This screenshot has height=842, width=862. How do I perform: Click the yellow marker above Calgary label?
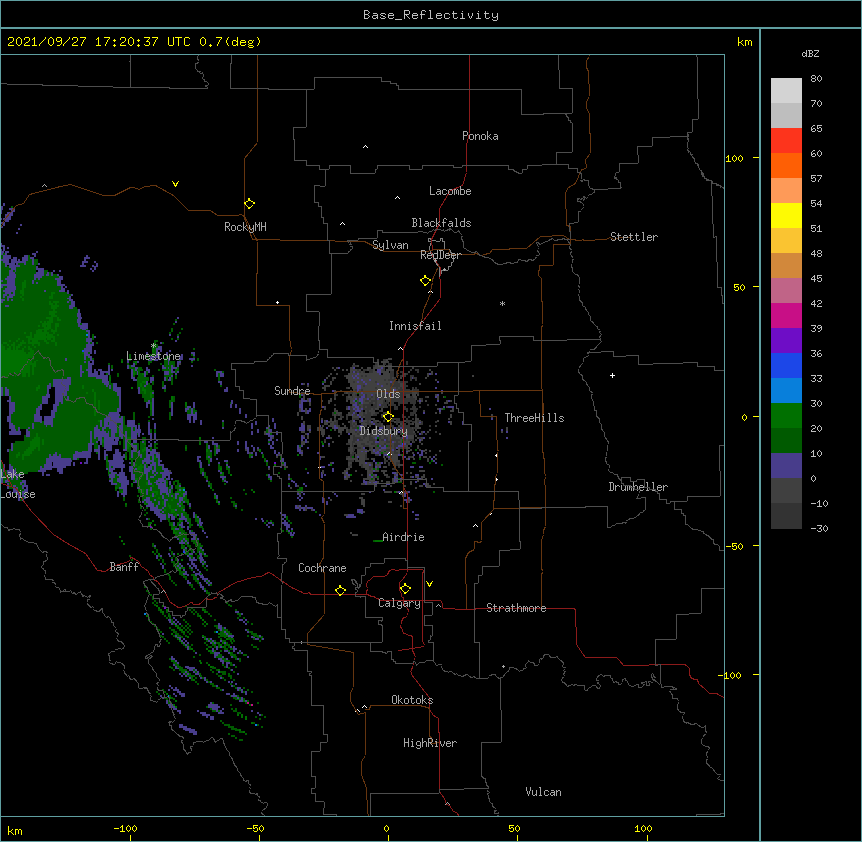(x=405, y=589)
